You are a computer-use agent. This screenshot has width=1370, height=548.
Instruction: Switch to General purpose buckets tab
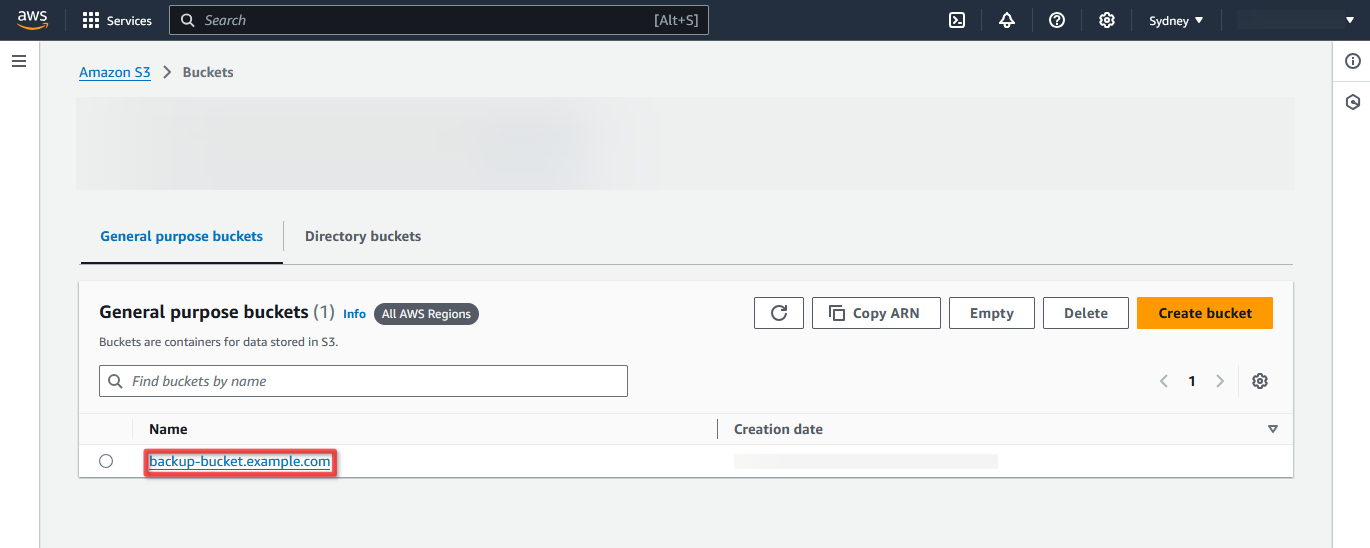coord(182,237)
